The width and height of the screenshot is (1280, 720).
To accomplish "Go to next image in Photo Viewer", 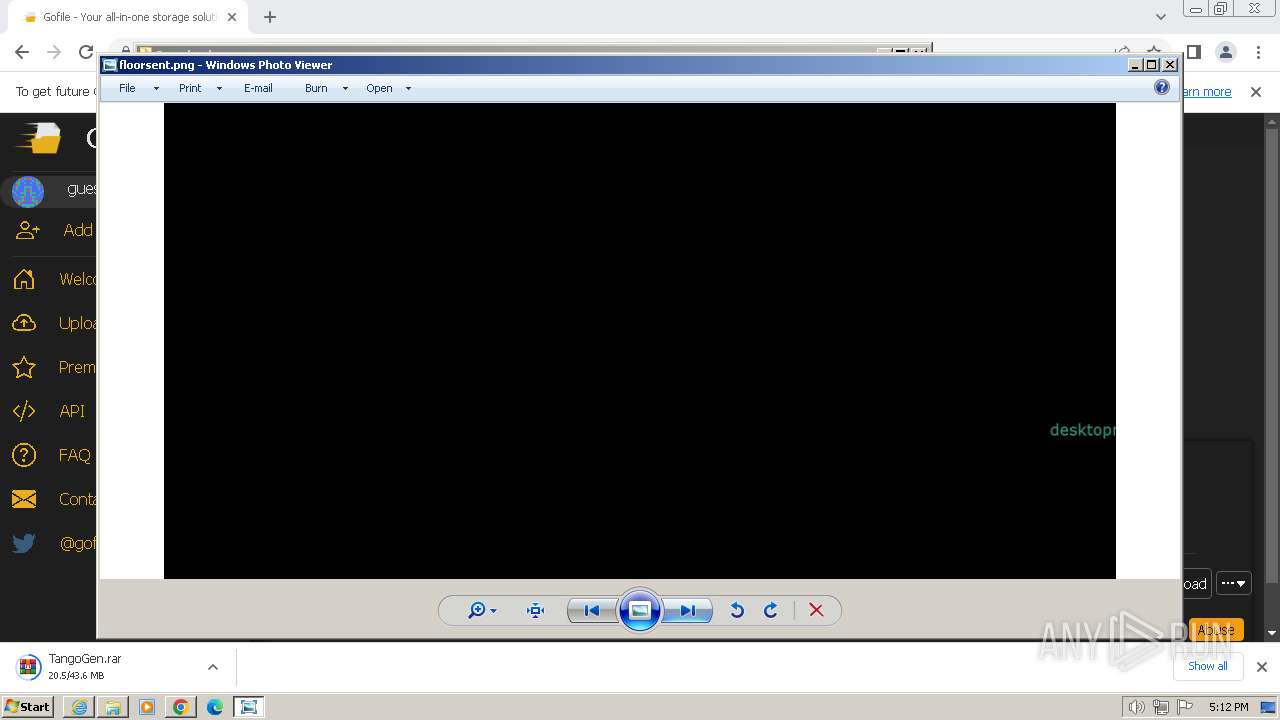I will coord(688,610).
